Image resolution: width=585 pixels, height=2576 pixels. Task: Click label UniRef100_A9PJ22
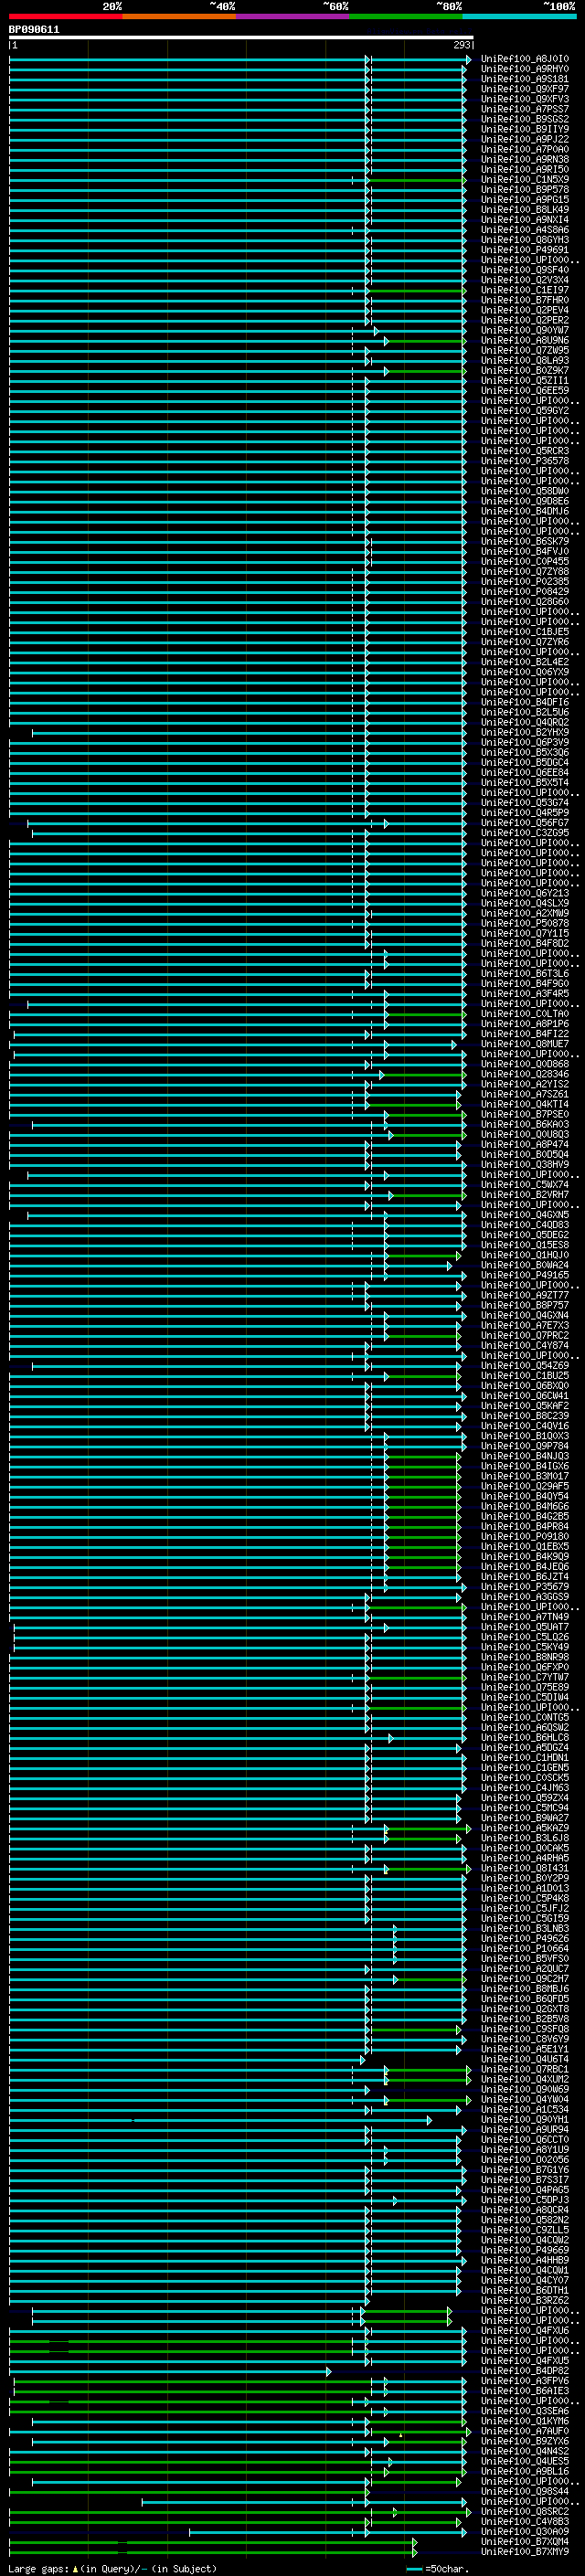[524, 139]
